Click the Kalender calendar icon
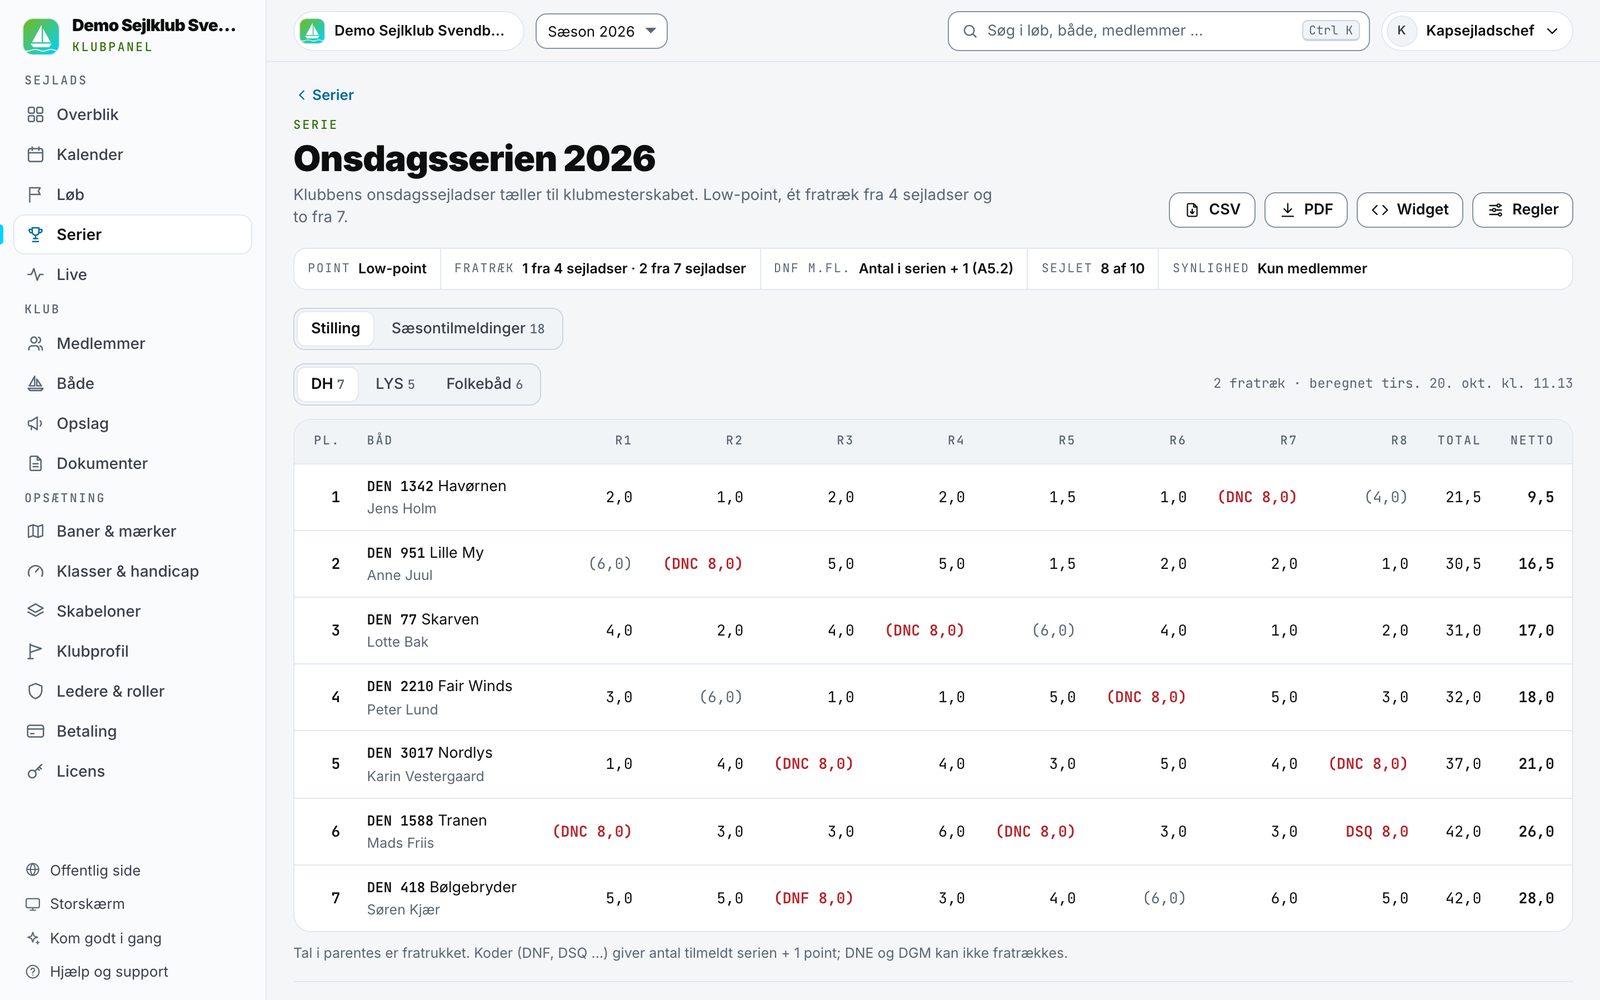 tap(36, 155)
